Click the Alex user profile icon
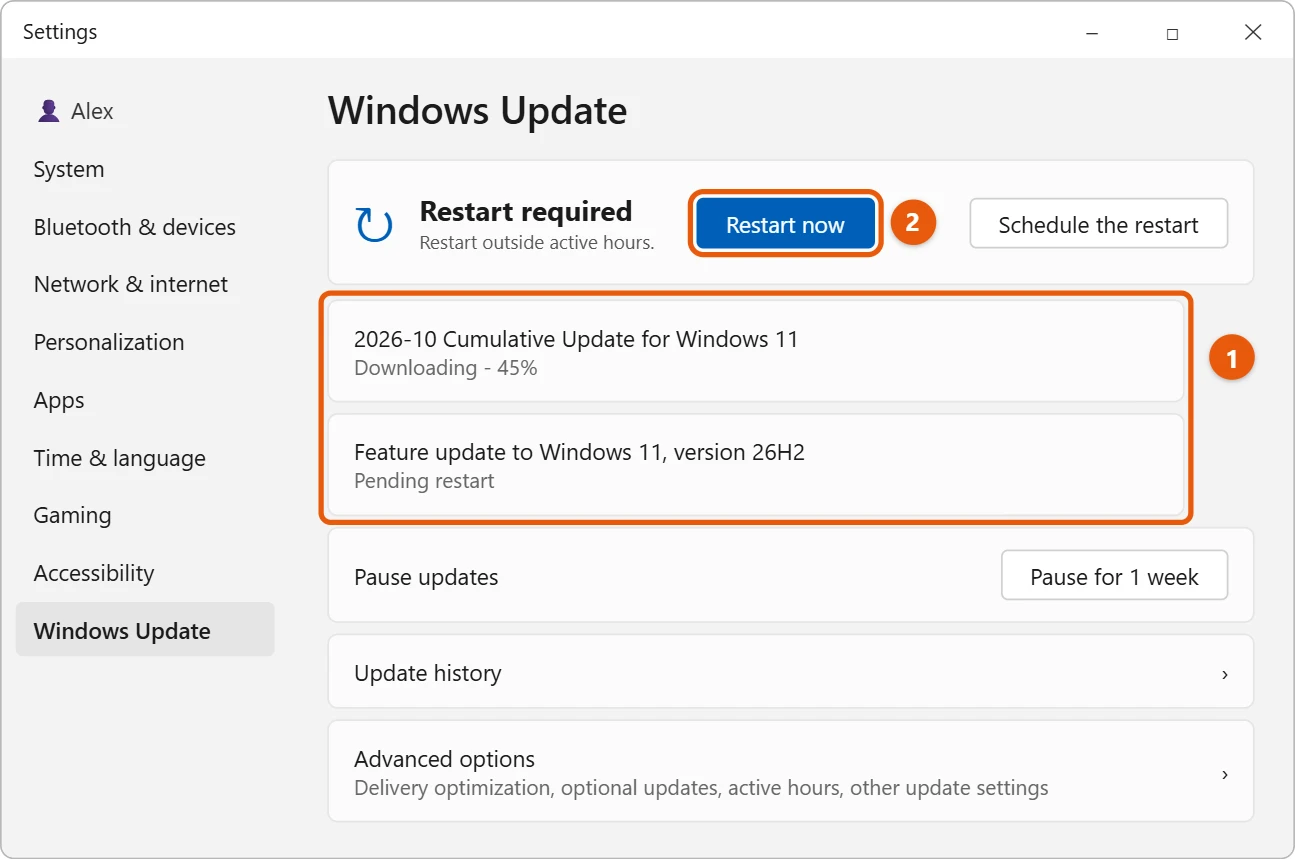Viewport: 1295px width, 859px height. 48,111
